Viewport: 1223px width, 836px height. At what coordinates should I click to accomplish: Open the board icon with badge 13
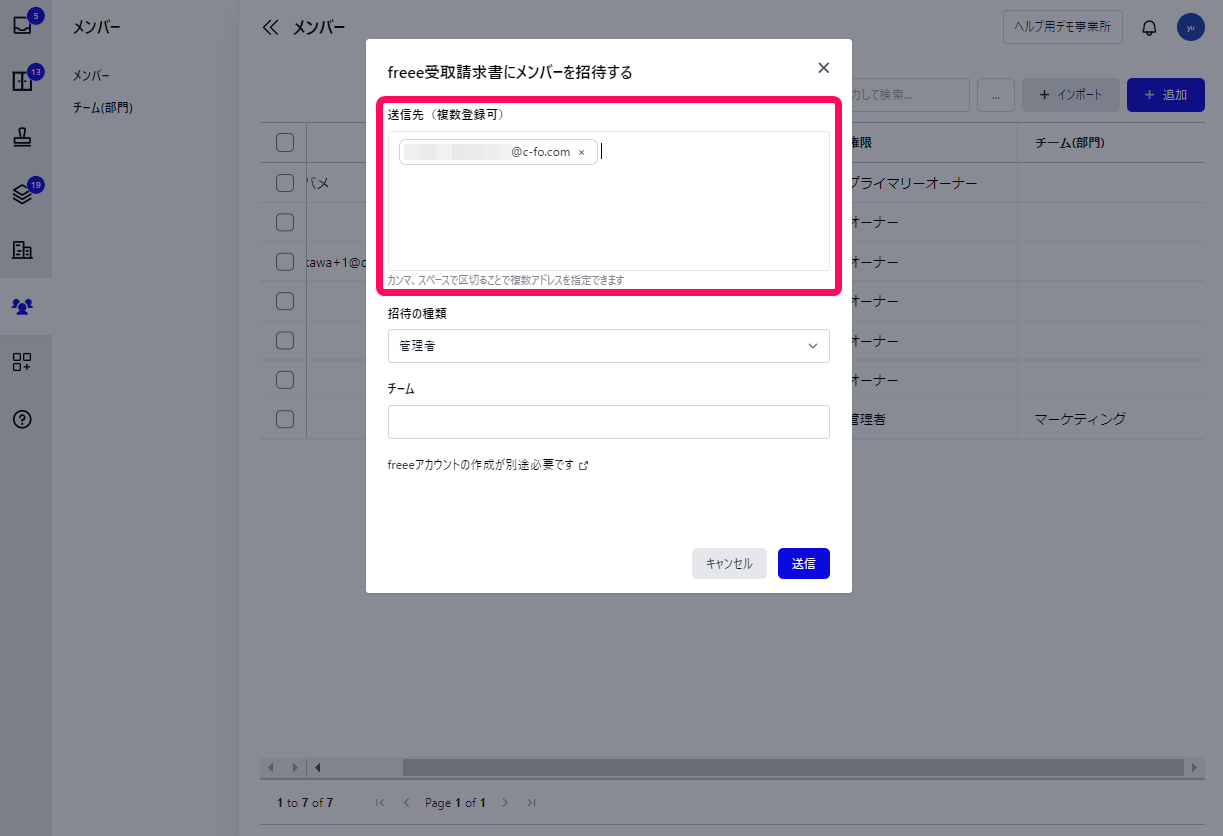tap(23, 81)
